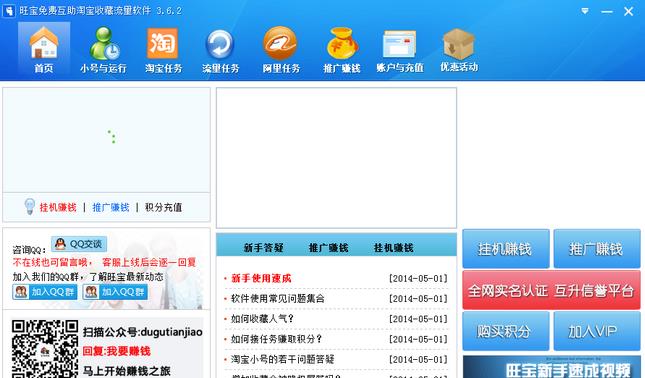The width and height of the screenshot is (645, 378).
Task: Click the light bulb tip icon
Action: [x=30, y=206]
